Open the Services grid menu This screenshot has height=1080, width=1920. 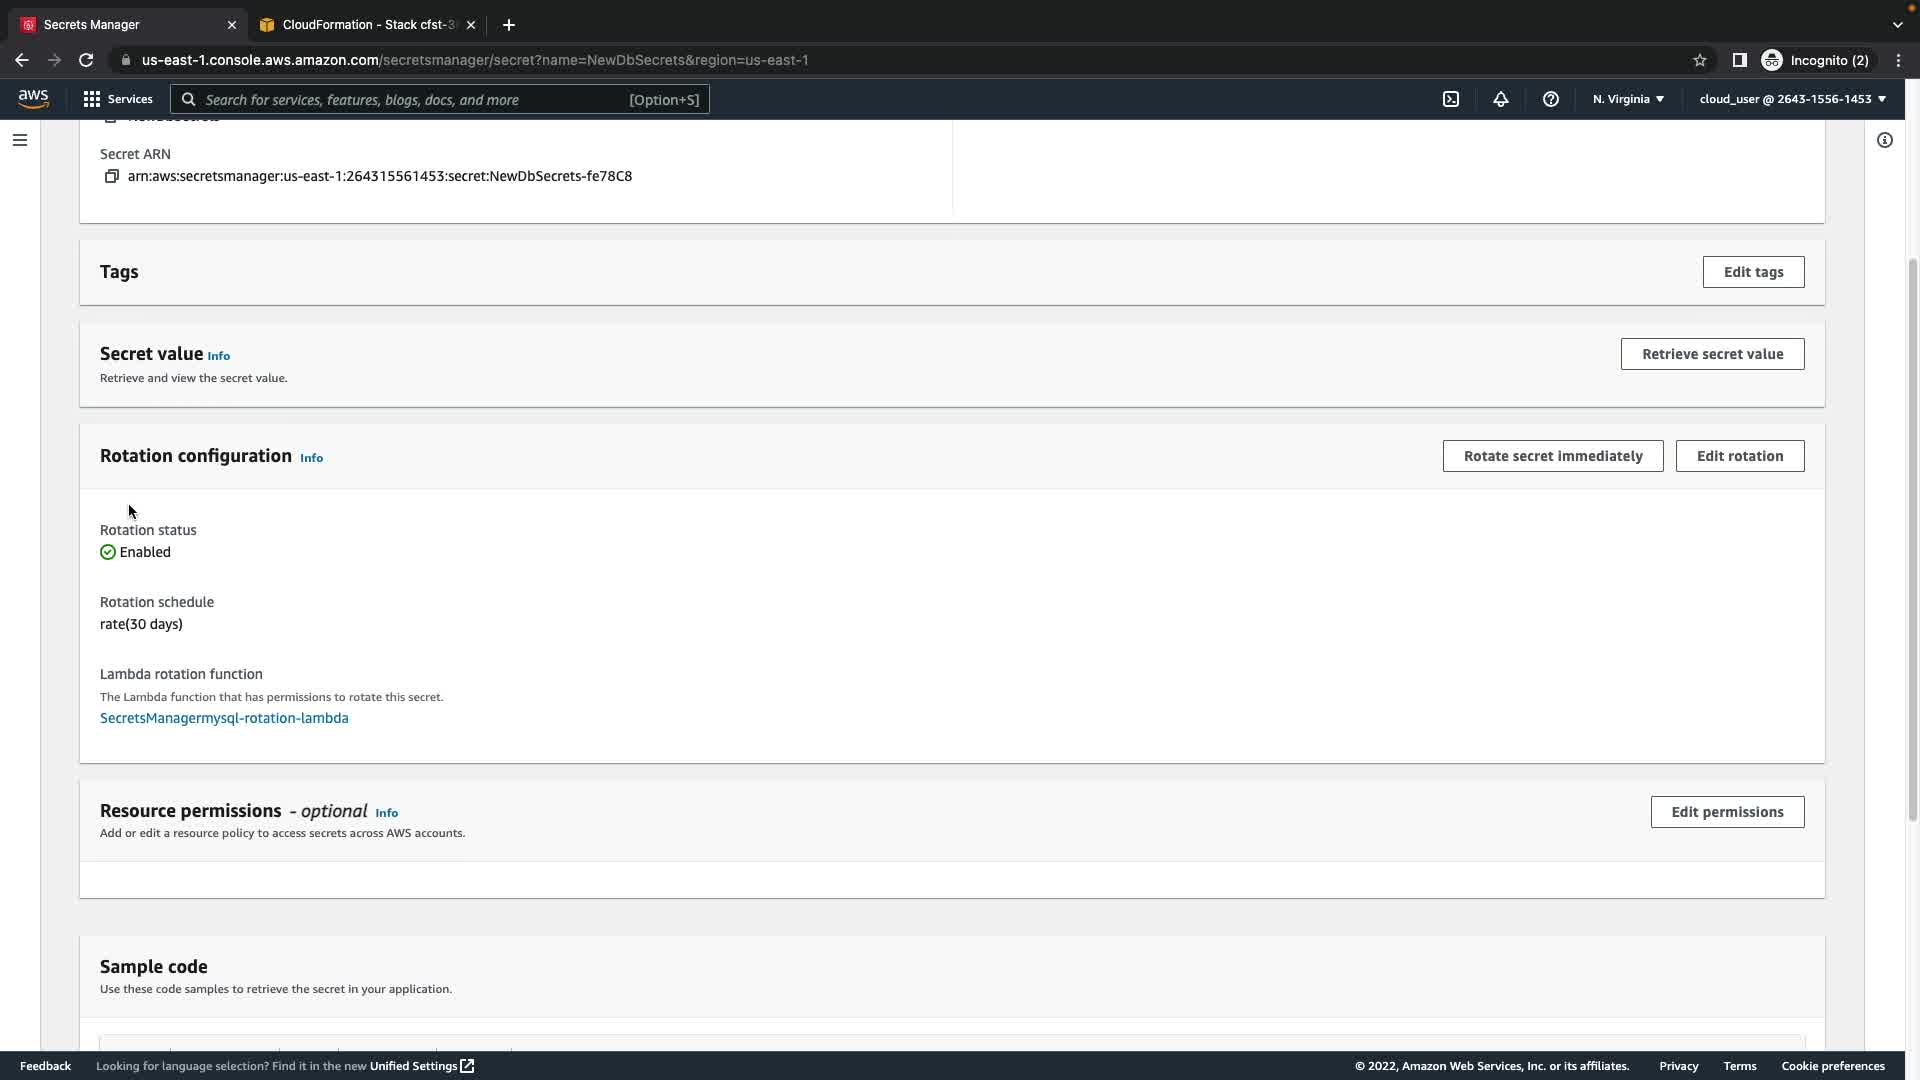118,99
